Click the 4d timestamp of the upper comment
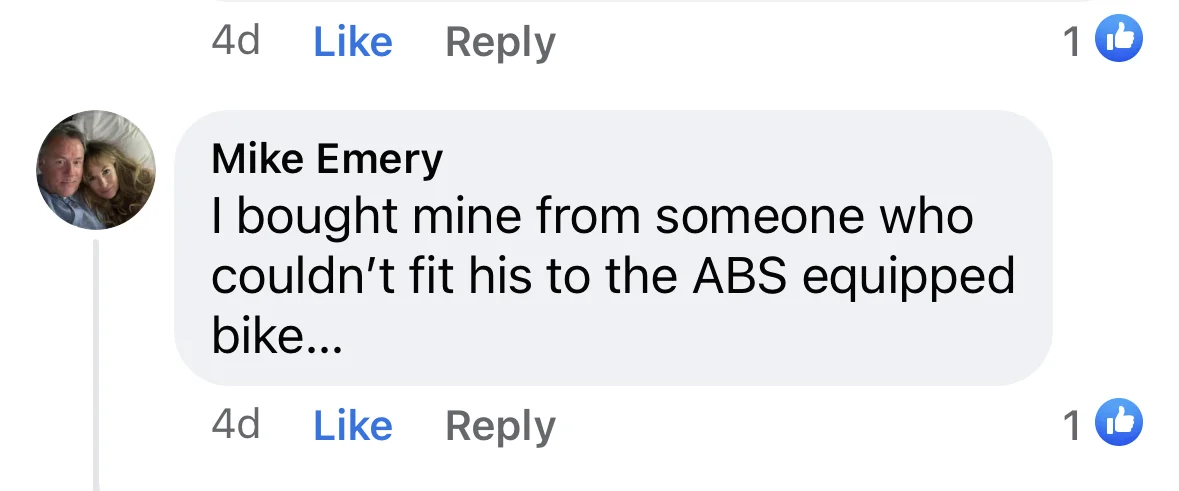The height and width of the screenshot is (491, 1179). coord(236,41)
